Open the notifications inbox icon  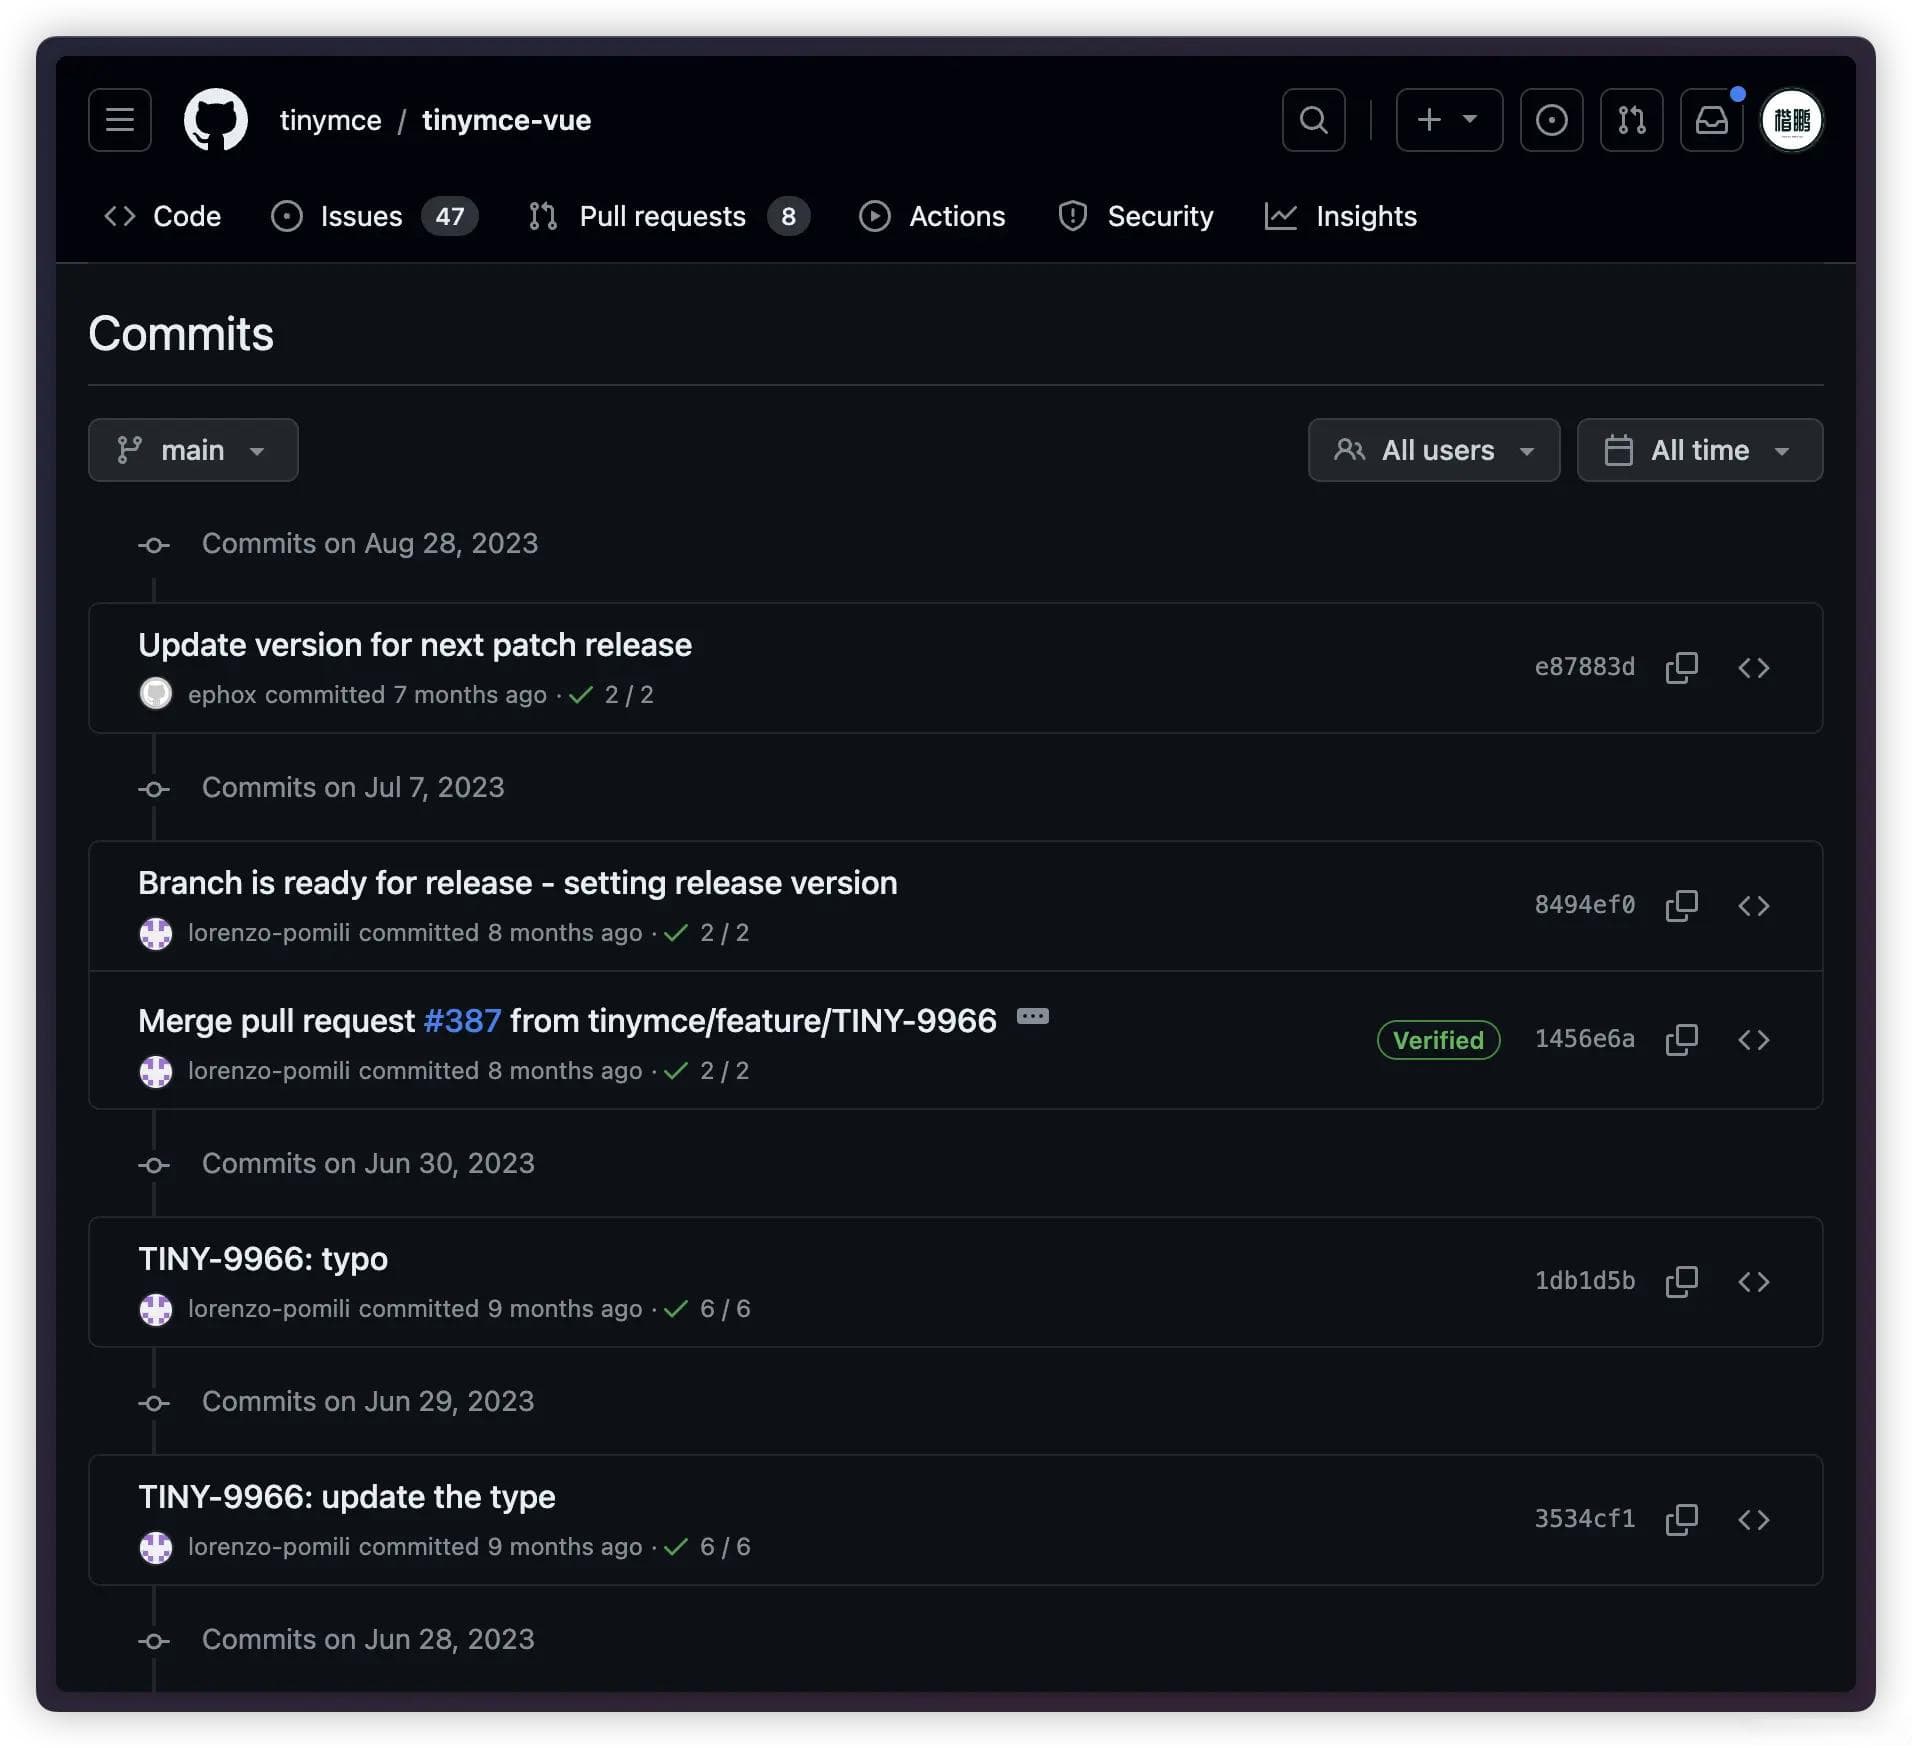1711,120
